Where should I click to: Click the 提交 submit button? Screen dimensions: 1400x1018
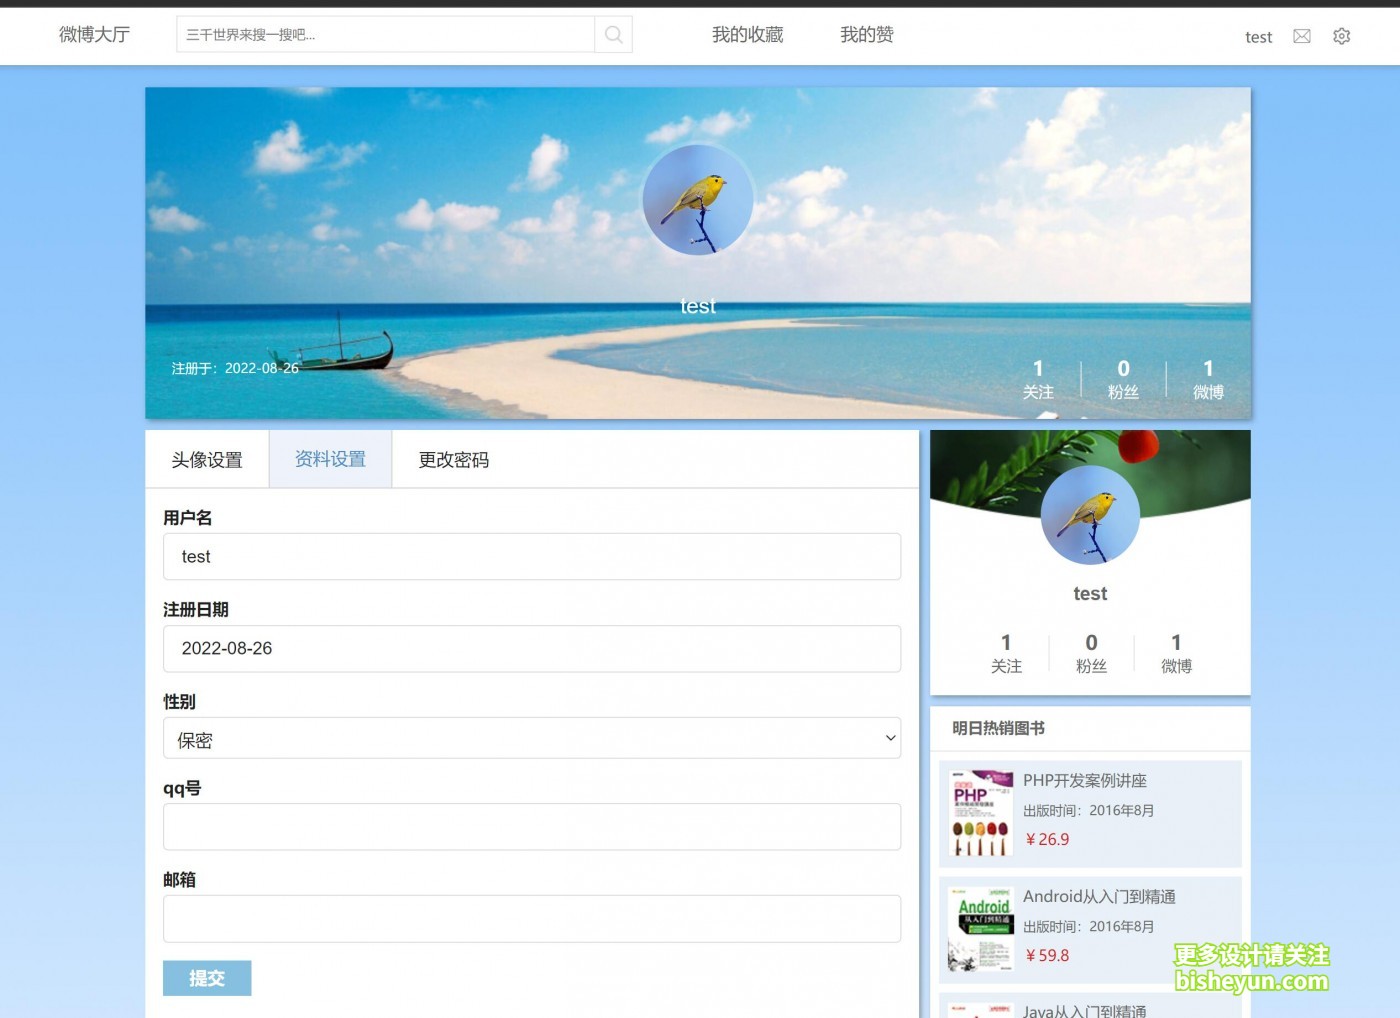207,978
